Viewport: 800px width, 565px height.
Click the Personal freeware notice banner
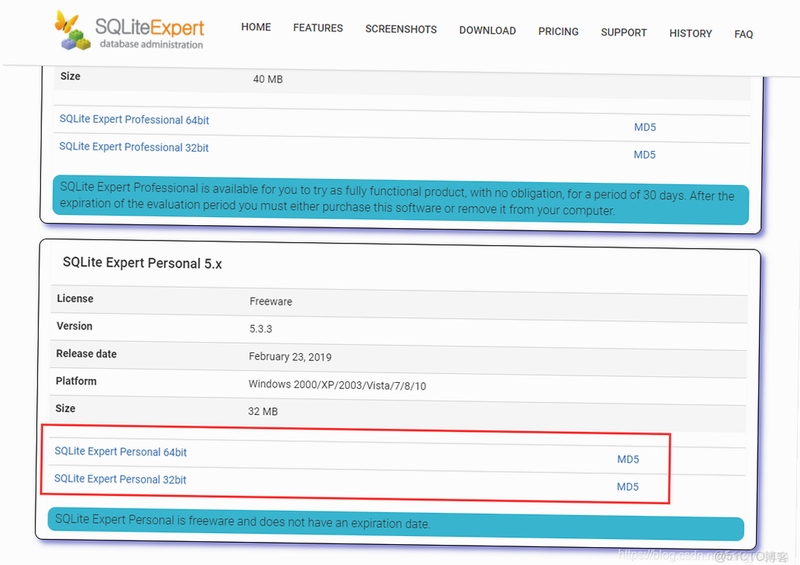(x=396, y=524)
